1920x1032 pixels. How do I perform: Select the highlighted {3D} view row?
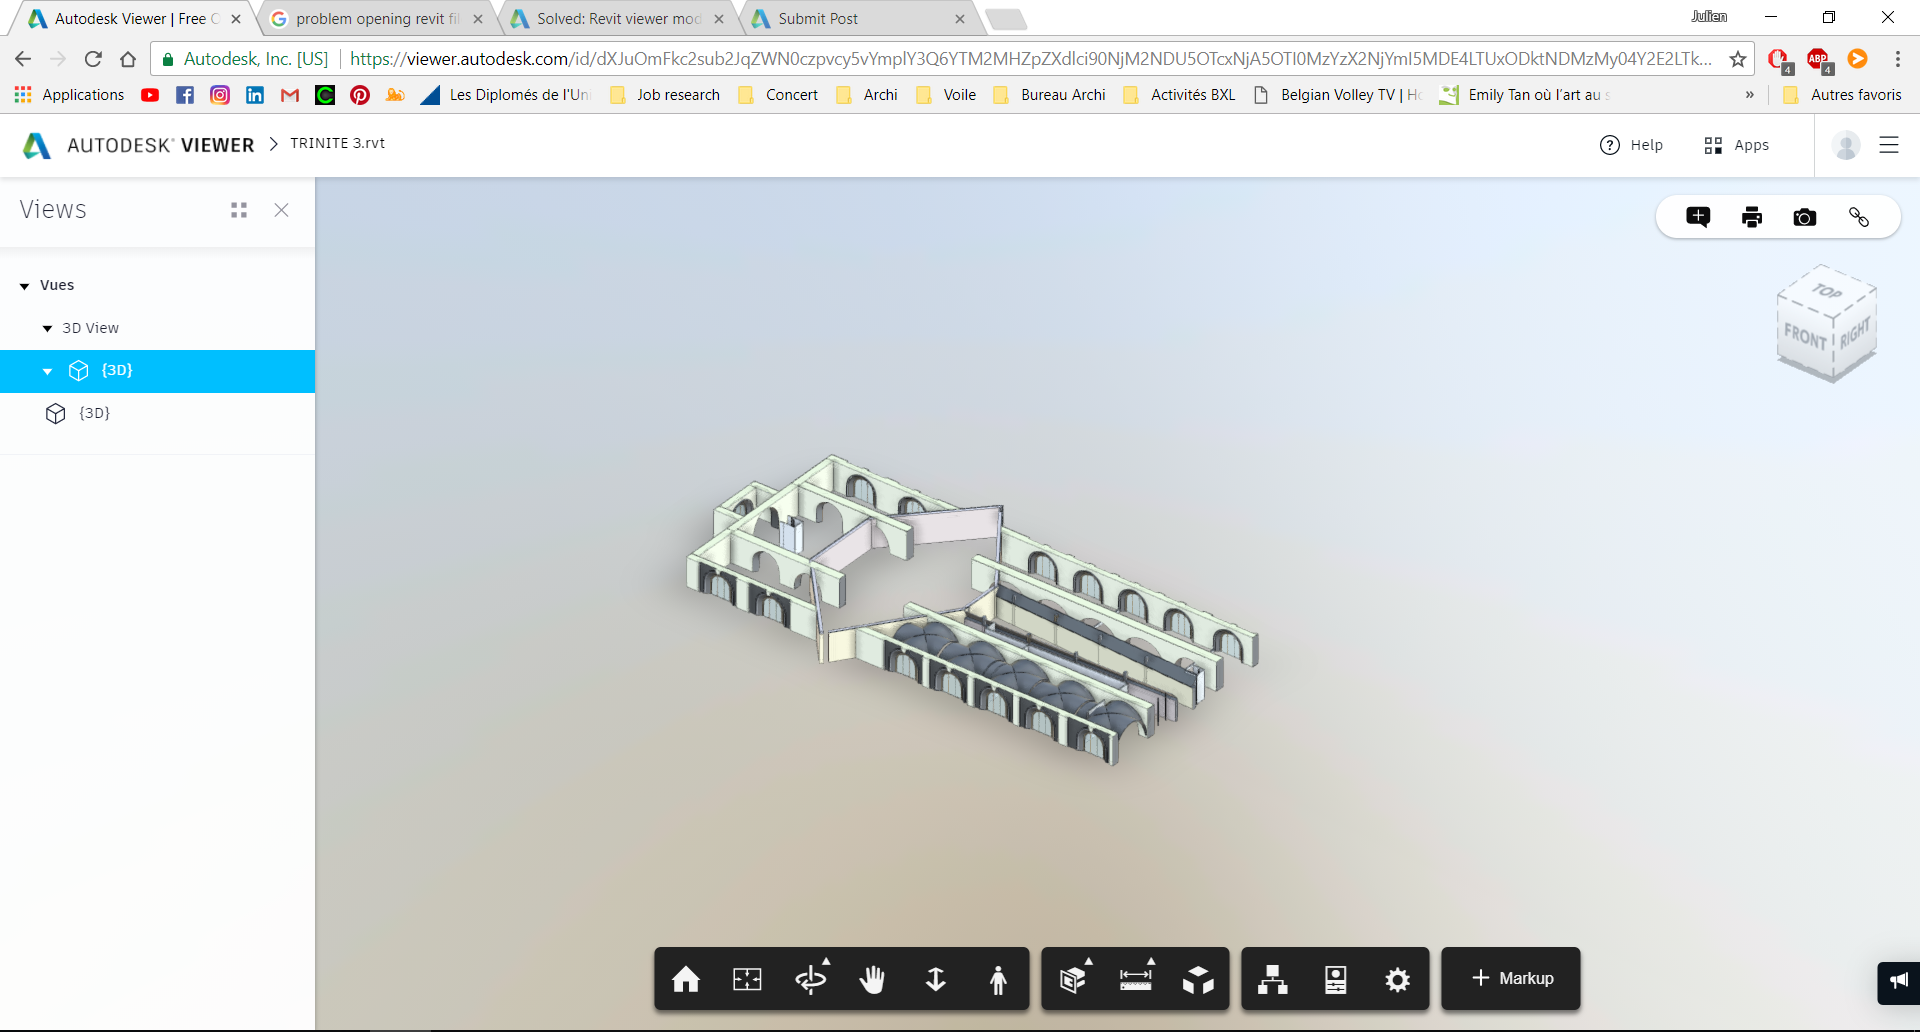(157, 371)
